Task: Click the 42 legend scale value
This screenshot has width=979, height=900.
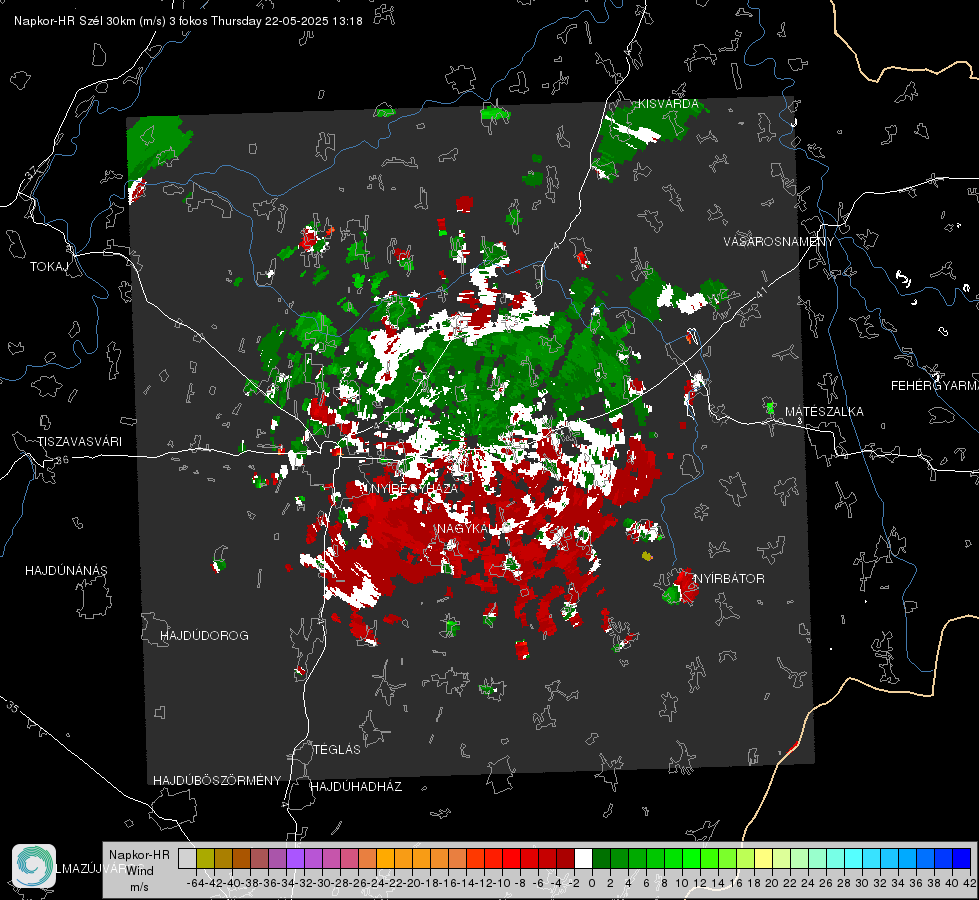Action: [x=970, y=883]
